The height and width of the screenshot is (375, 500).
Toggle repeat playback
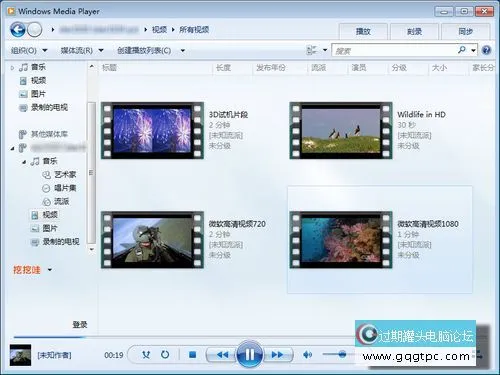[165, 355]
